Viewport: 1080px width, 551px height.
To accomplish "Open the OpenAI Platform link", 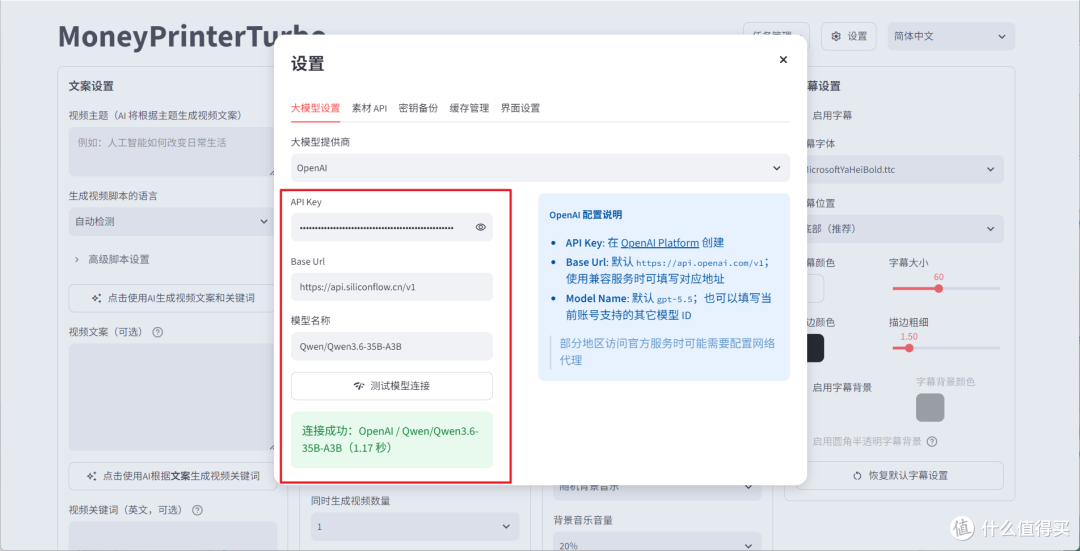I will (660, 243).
